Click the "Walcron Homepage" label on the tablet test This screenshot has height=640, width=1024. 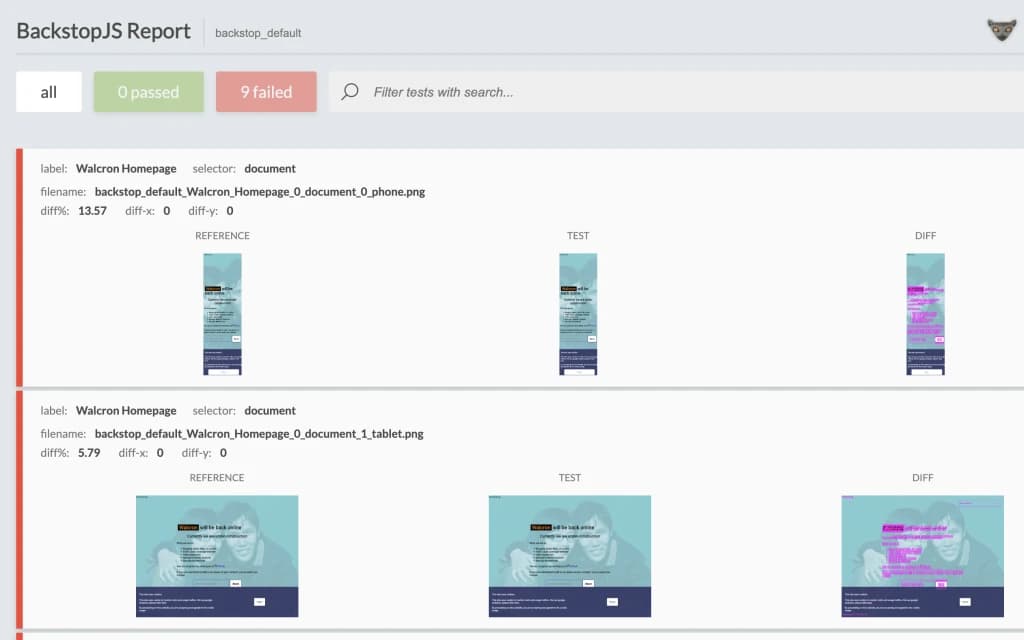(126, 411)
